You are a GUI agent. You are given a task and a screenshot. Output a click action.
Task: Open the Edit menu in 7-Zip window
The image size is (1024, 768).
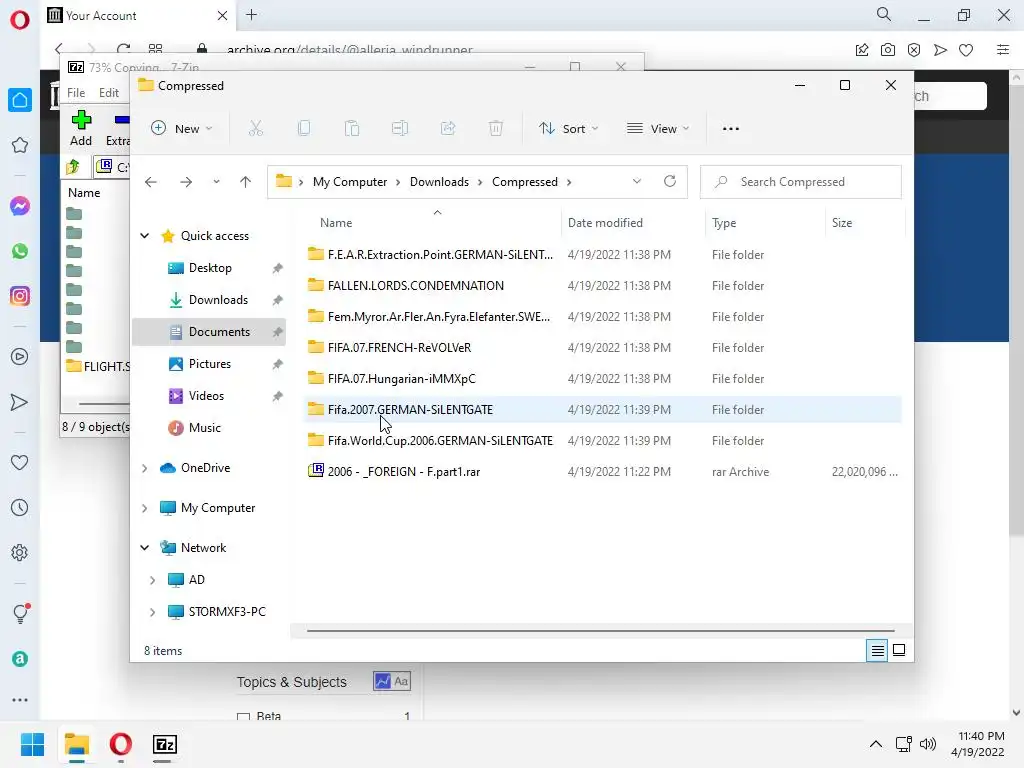click(108, 93)
